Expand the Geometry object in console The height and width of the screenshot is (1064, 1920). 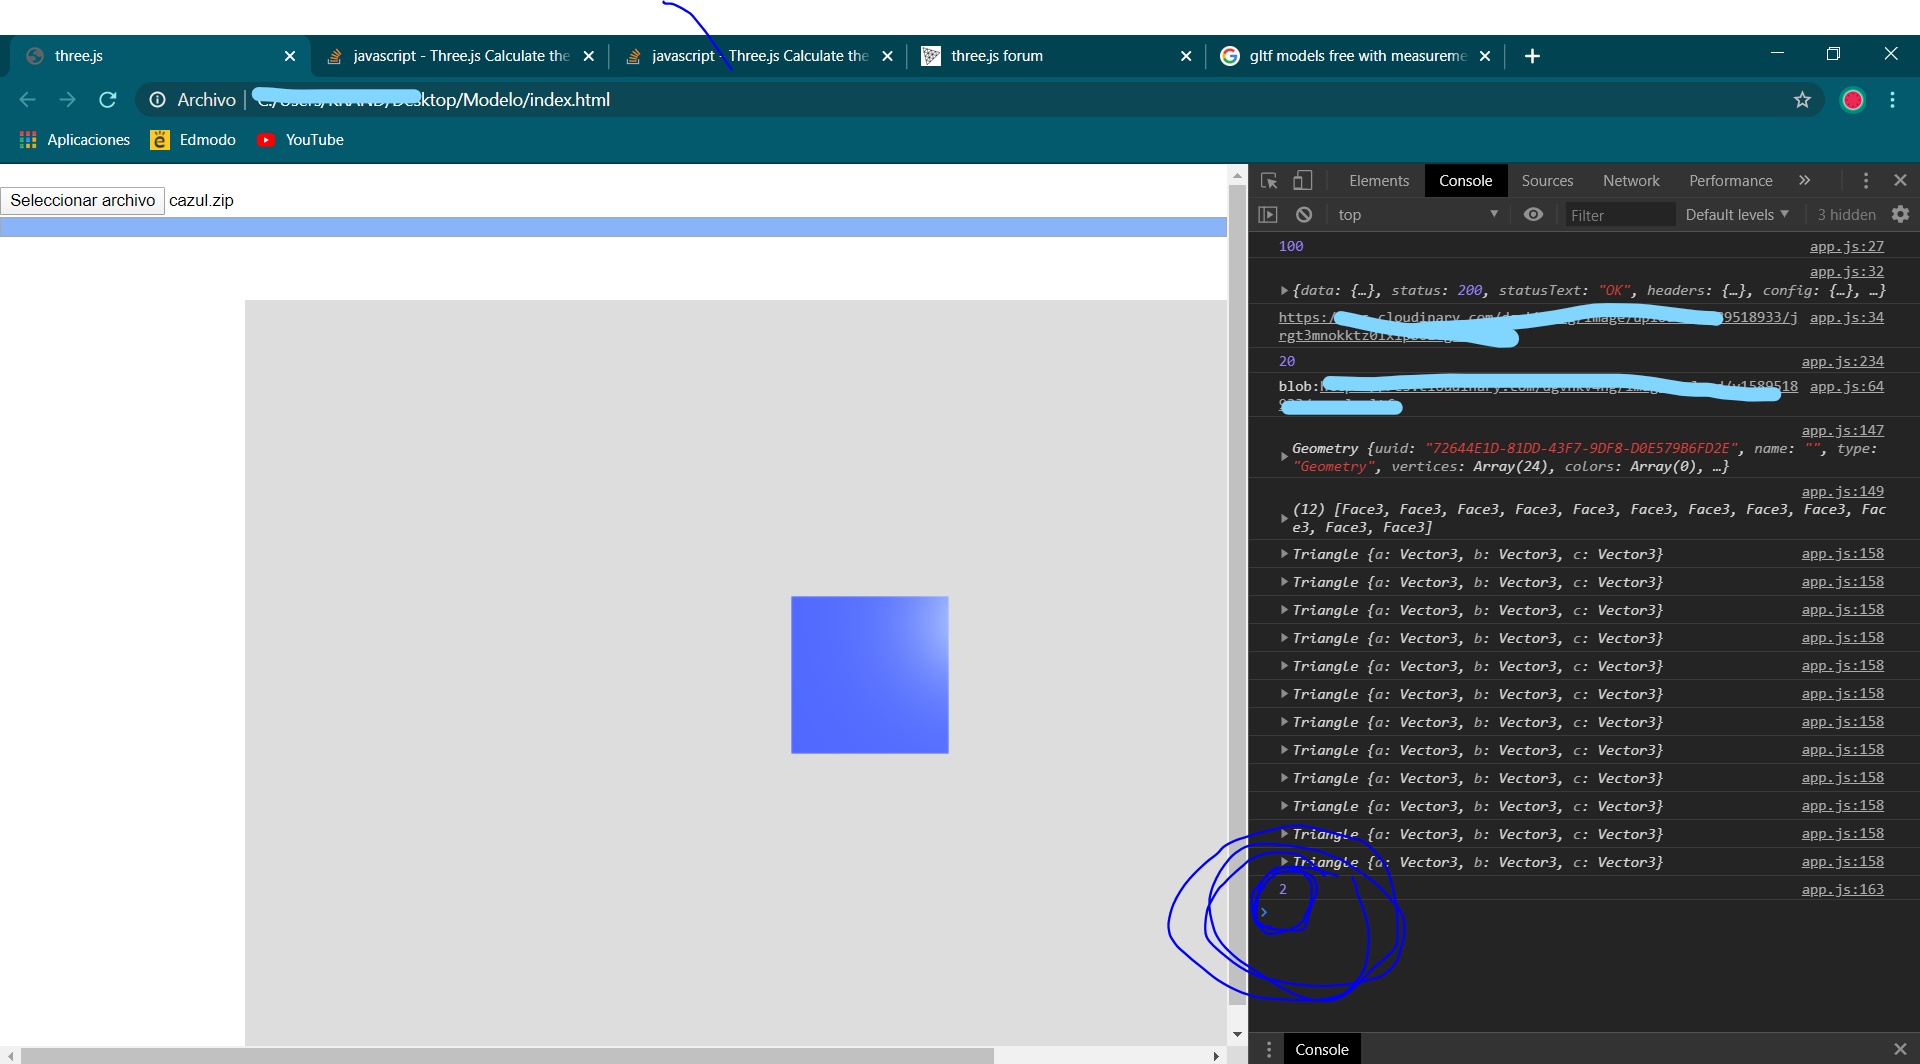point(1284,457)
